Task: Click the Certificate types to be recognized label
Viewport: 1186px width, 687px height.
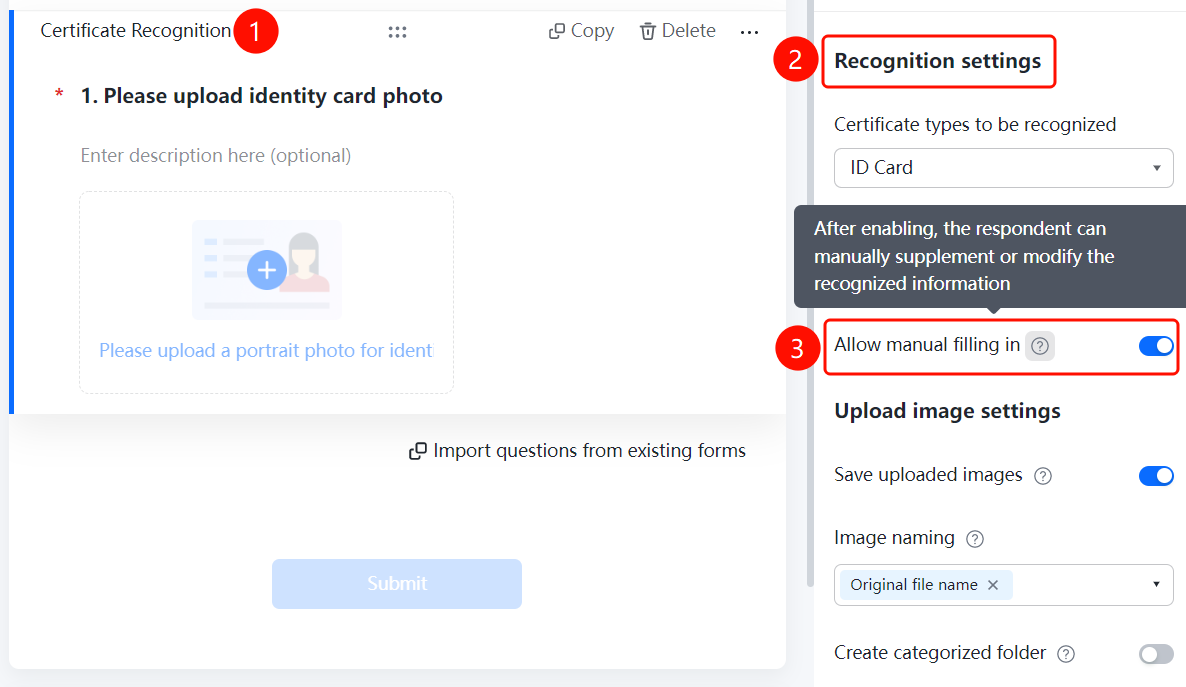Action: pos(975,125)
